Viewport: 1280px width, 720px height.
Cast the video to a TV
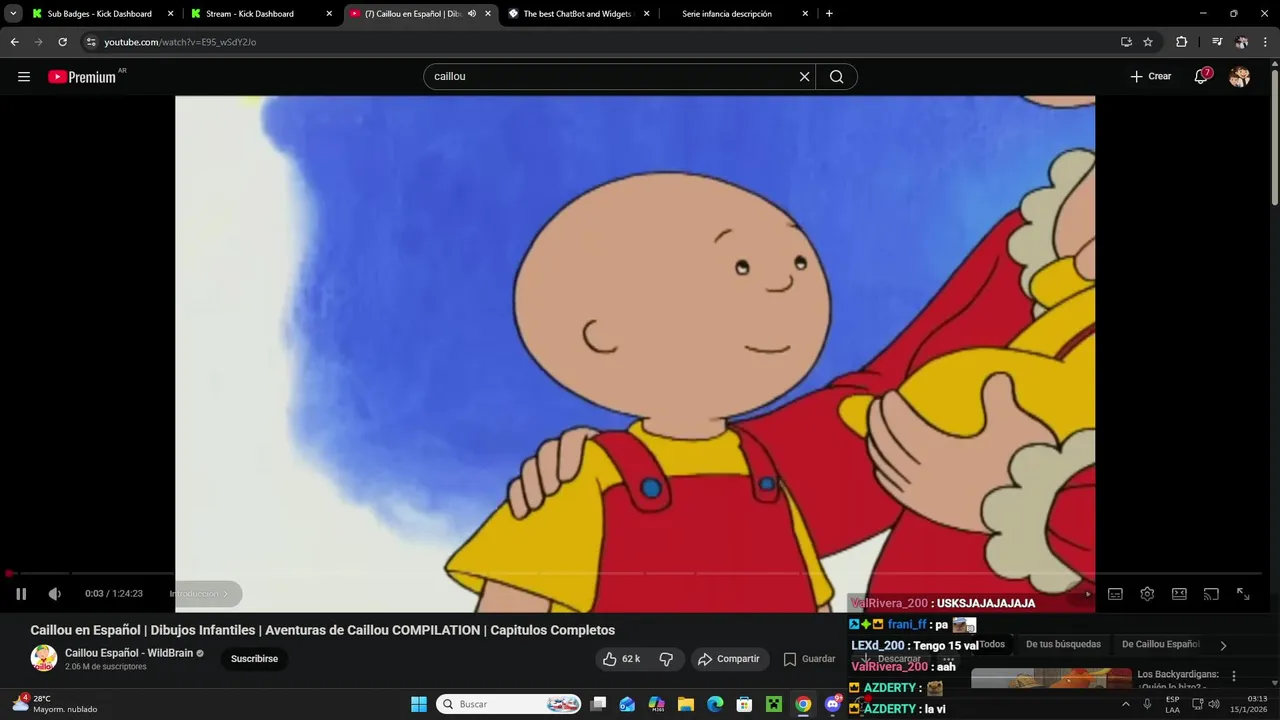pyautogui.click(x=1211, y=594)
